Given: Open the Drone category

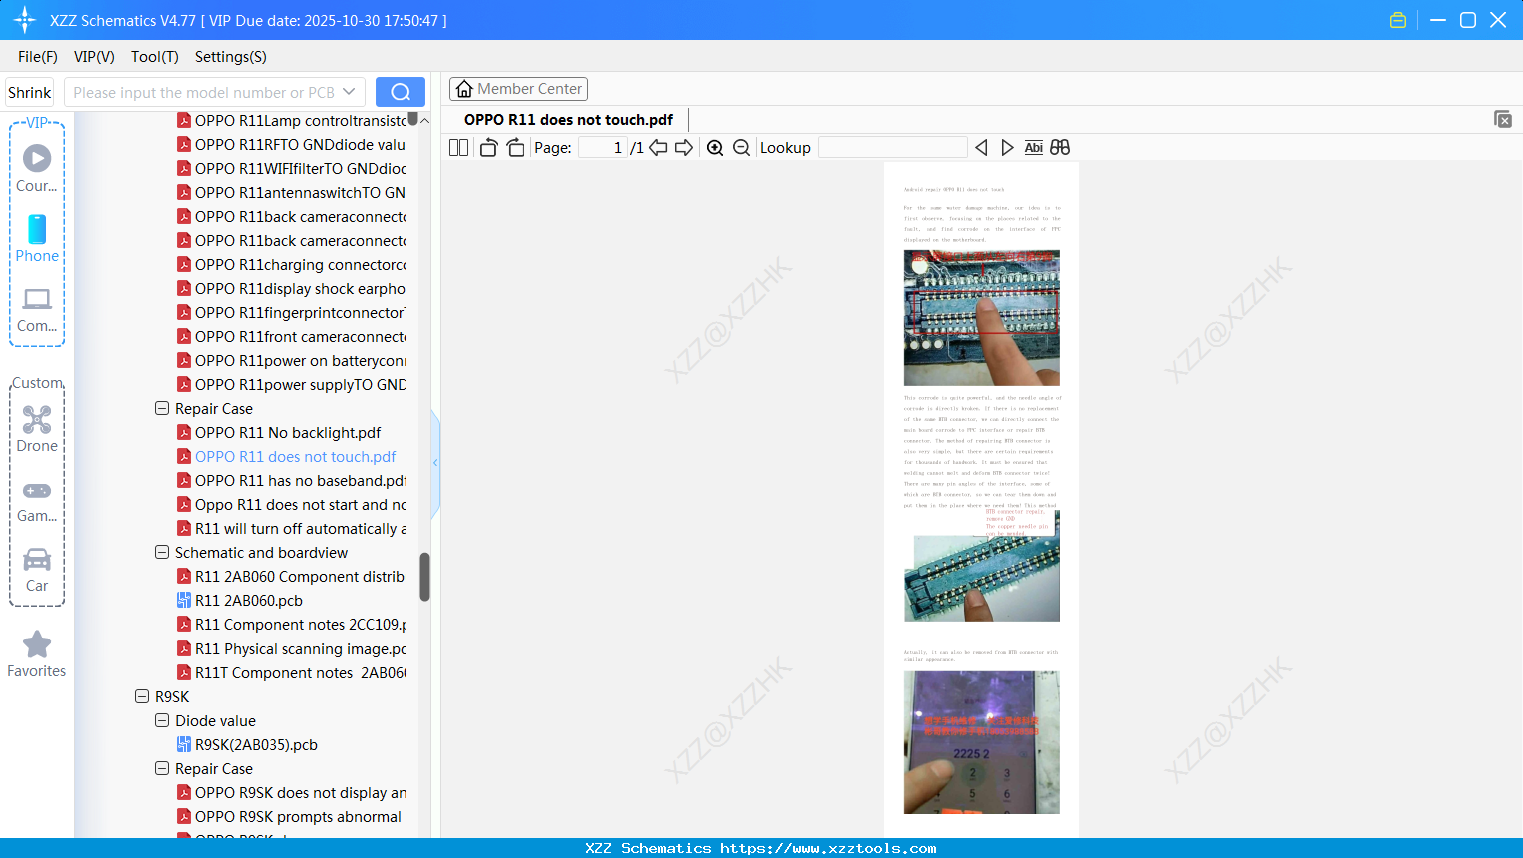Looking at the screenshot, I should pyautogui.click(x=37, y=429).
